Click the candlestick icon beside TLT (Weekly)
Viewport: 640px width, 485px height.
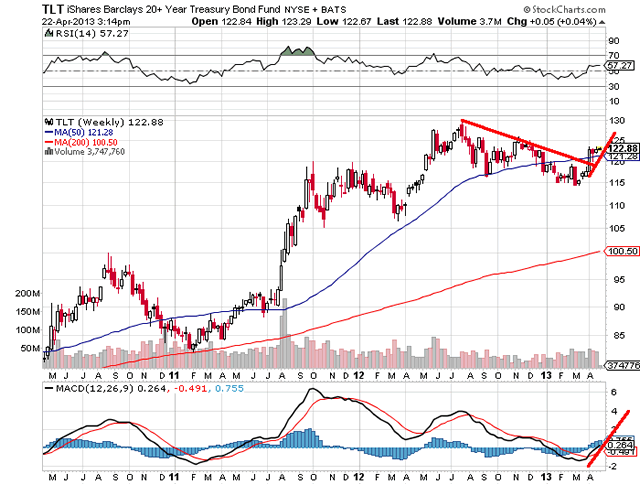[x=49, y=122]
